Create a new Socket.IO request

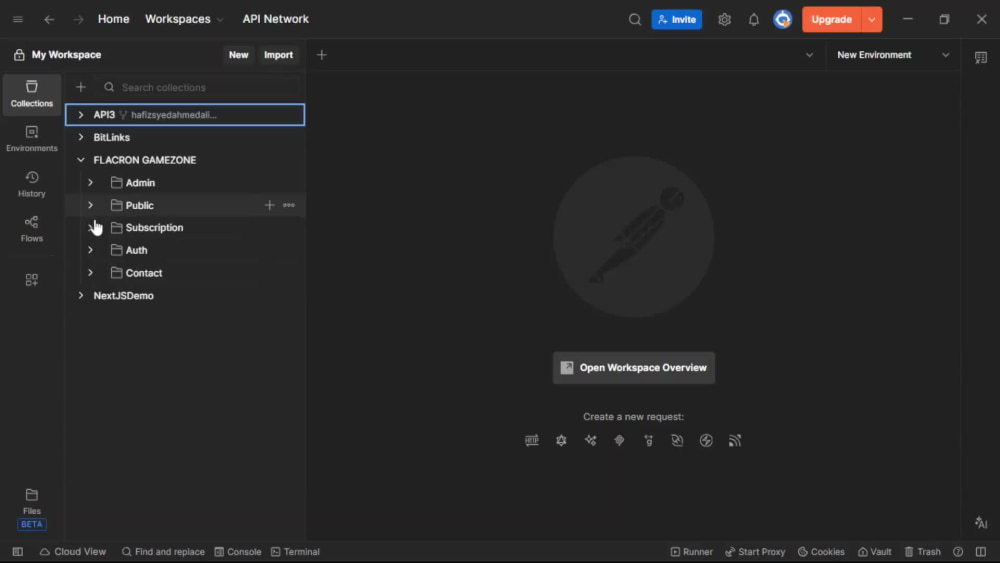(x=706, y=440)
